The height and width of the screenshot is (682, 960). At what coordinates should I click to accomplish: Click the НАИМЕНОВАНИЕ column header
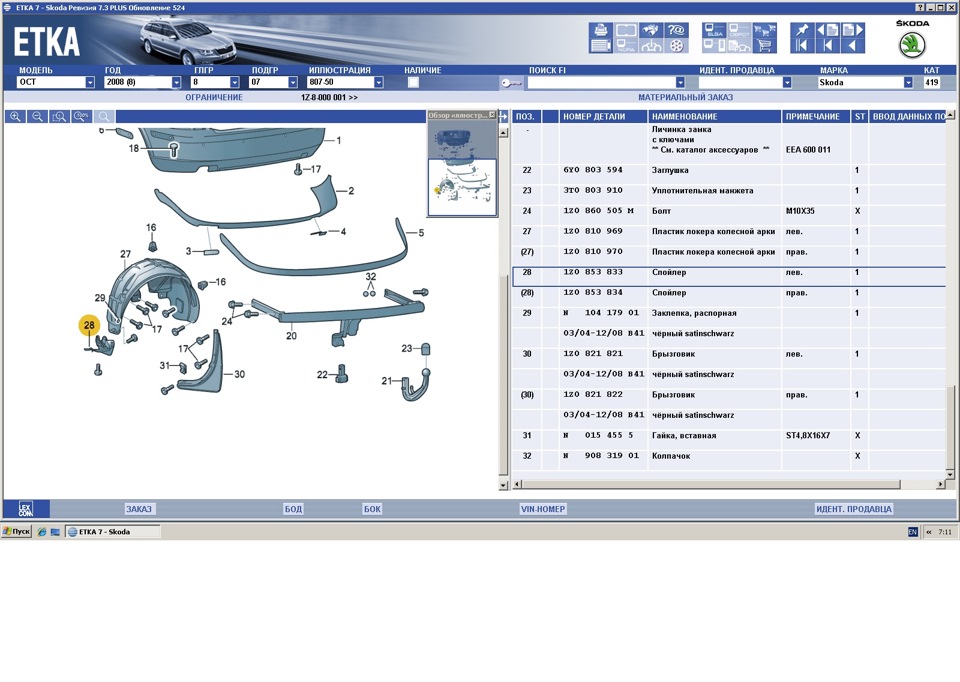click(x=714, y=116)
